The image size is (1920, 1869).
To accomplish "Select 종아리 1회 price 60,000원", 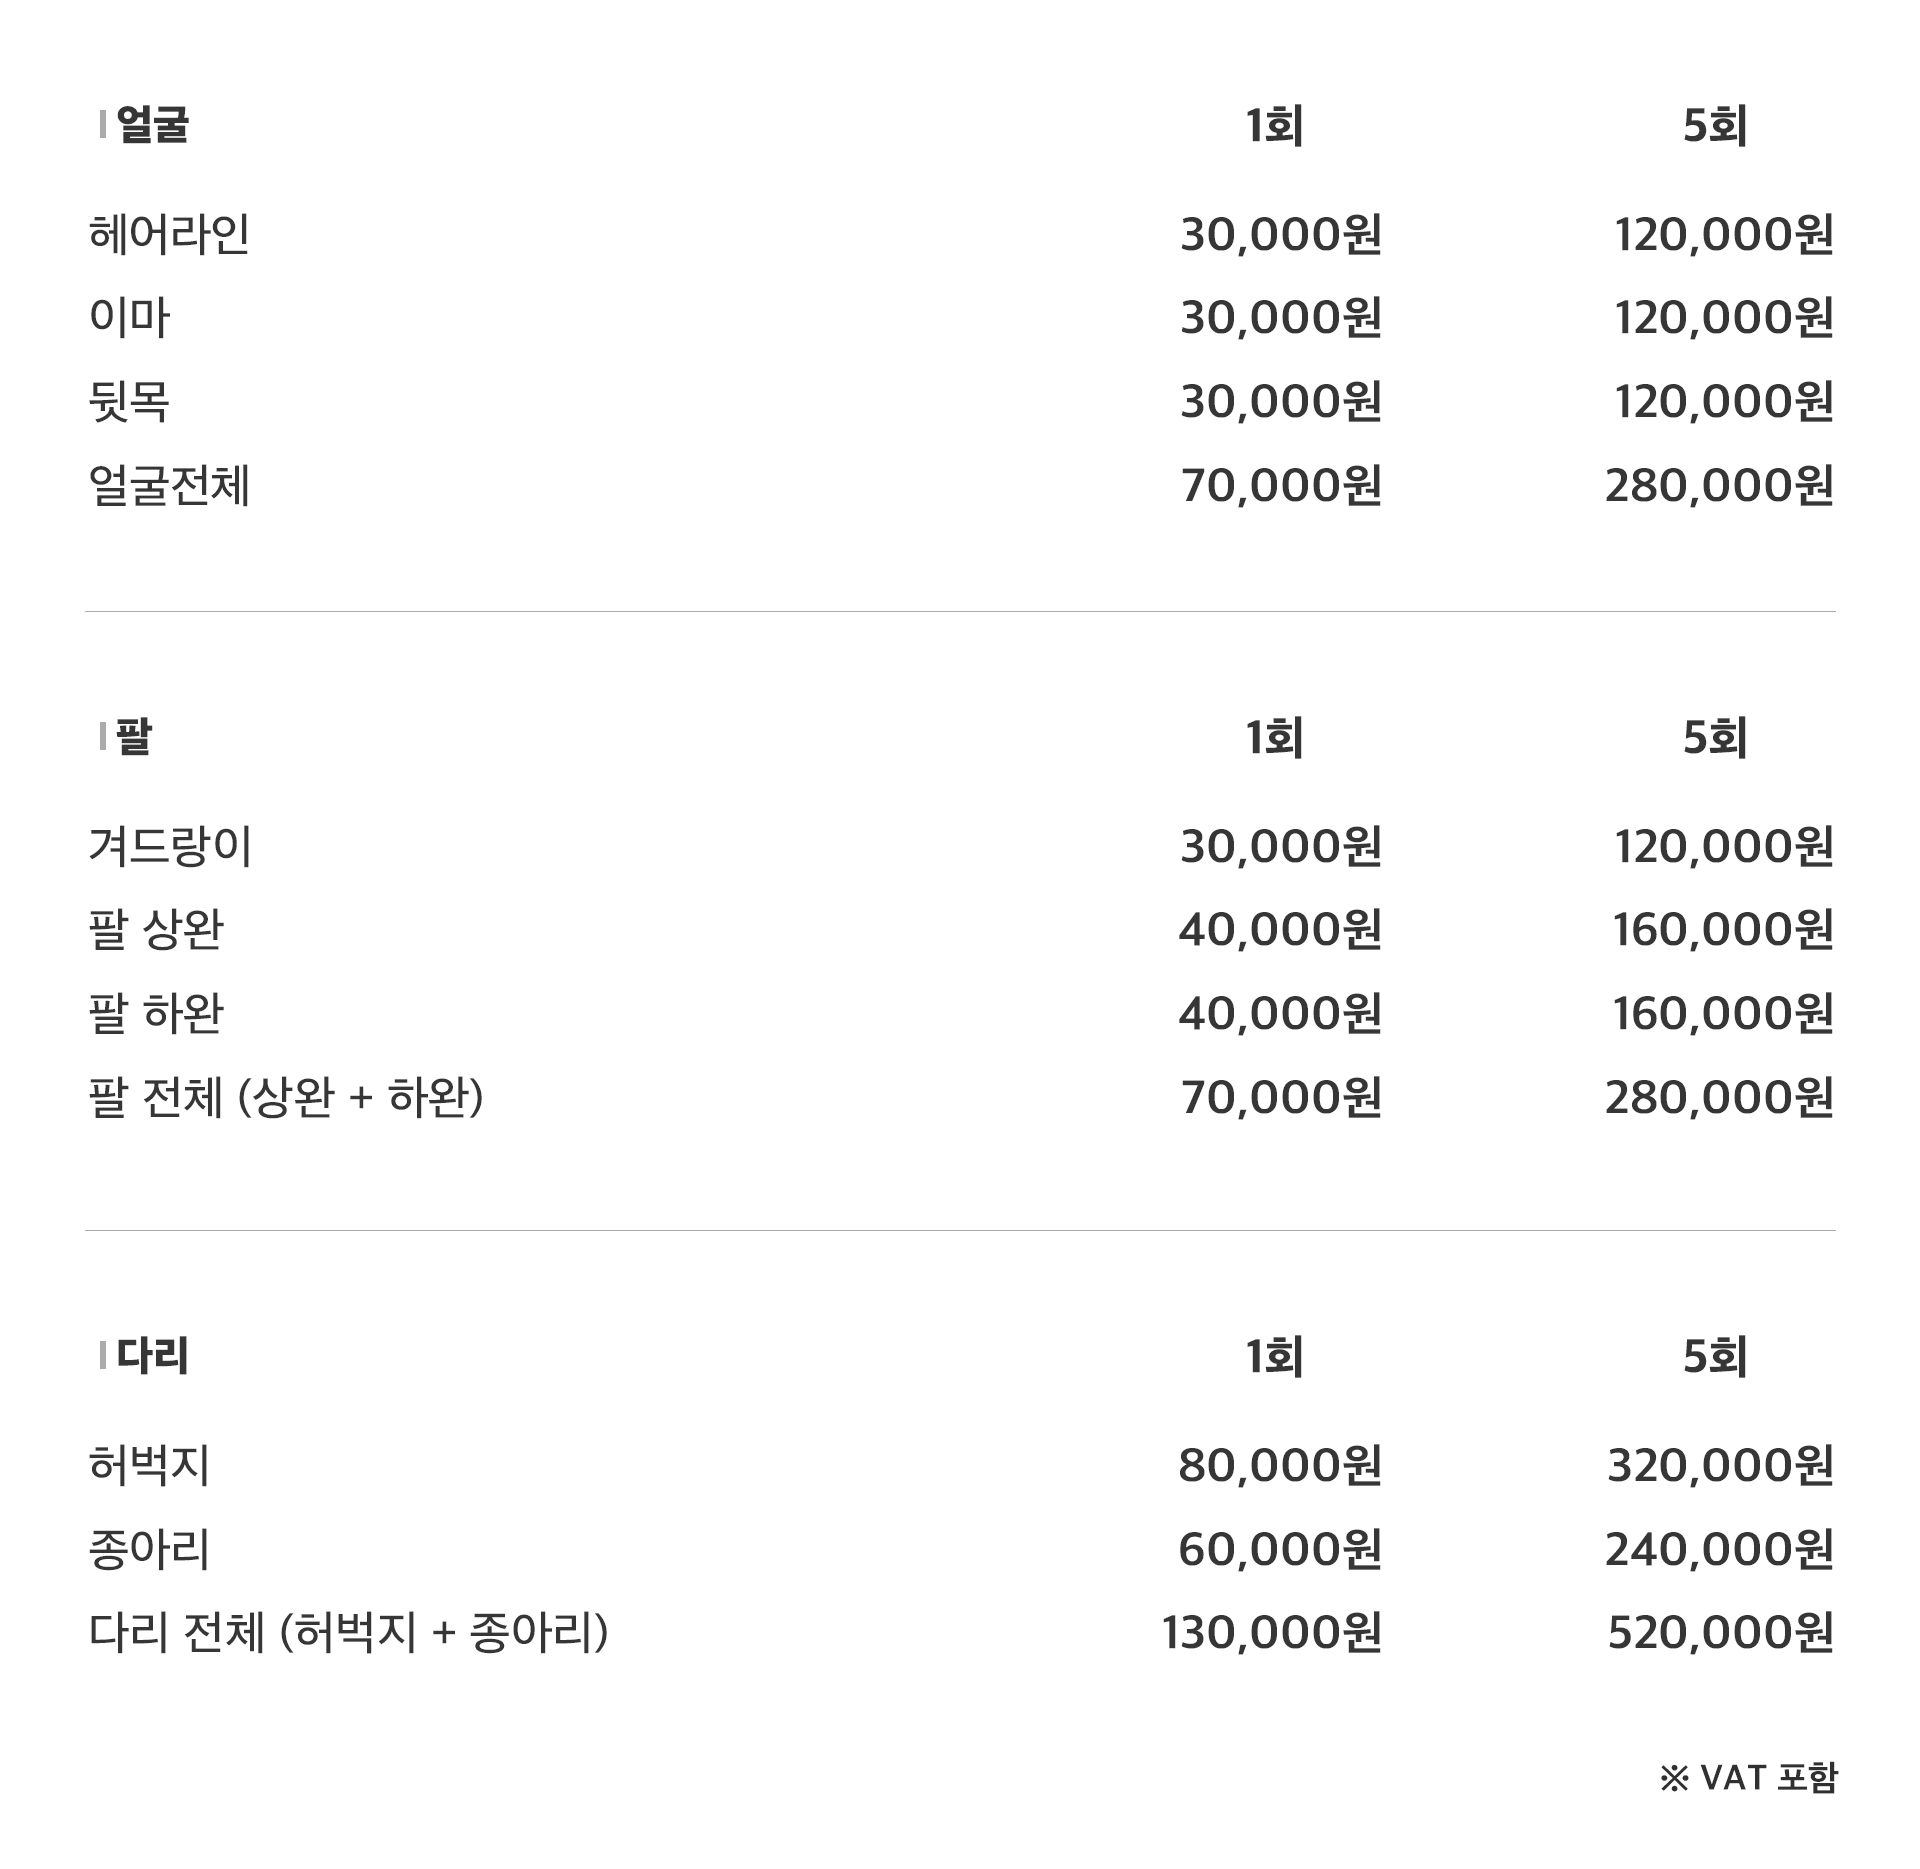I will 1280,1550.
